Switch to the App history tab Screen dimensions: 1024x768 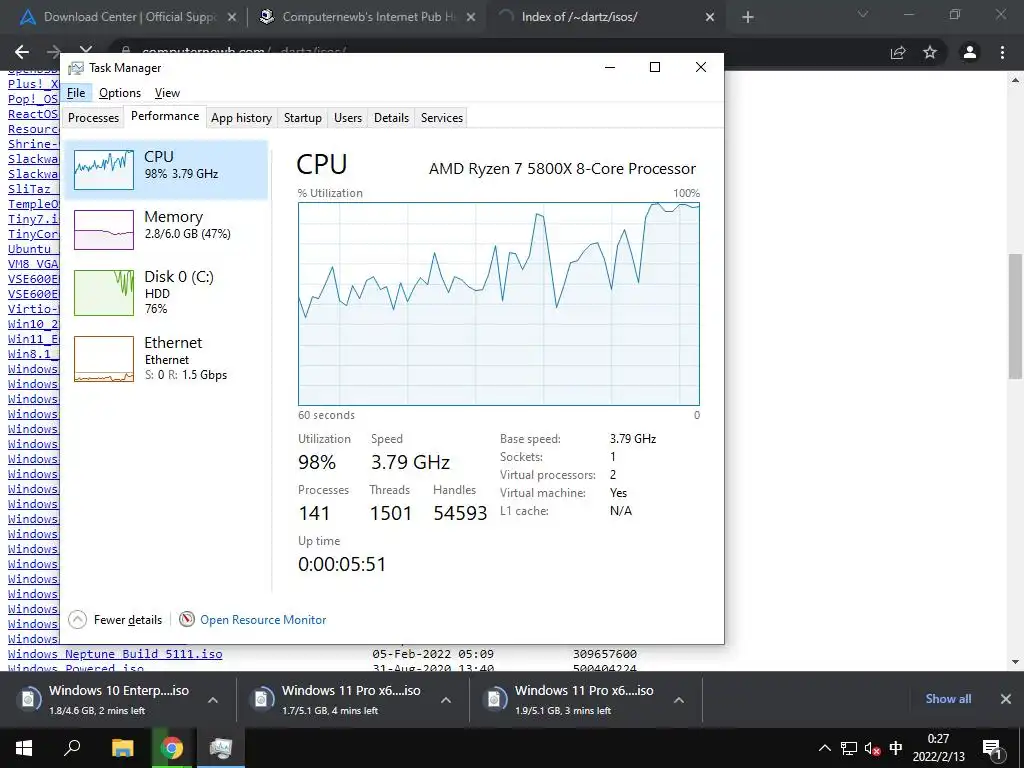click(x=241, y=118)
